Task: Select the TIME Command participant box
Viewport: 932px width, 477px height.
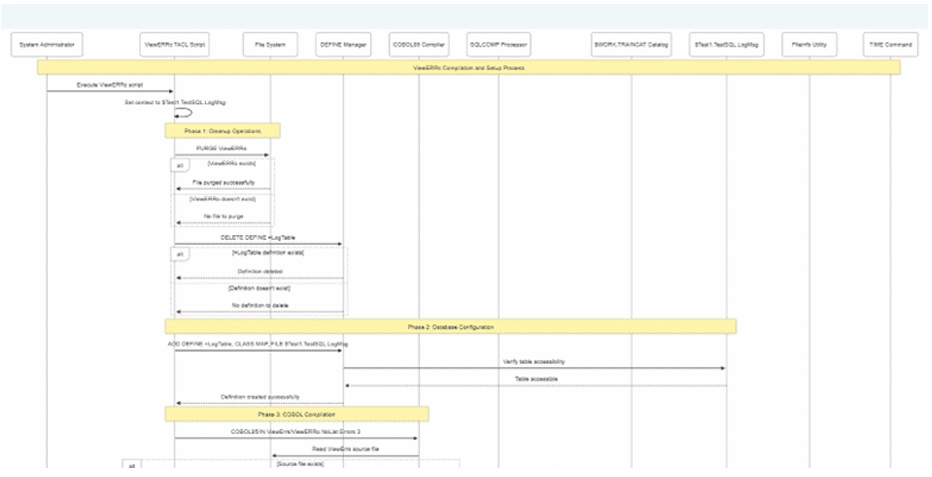Action: (890, 45)
